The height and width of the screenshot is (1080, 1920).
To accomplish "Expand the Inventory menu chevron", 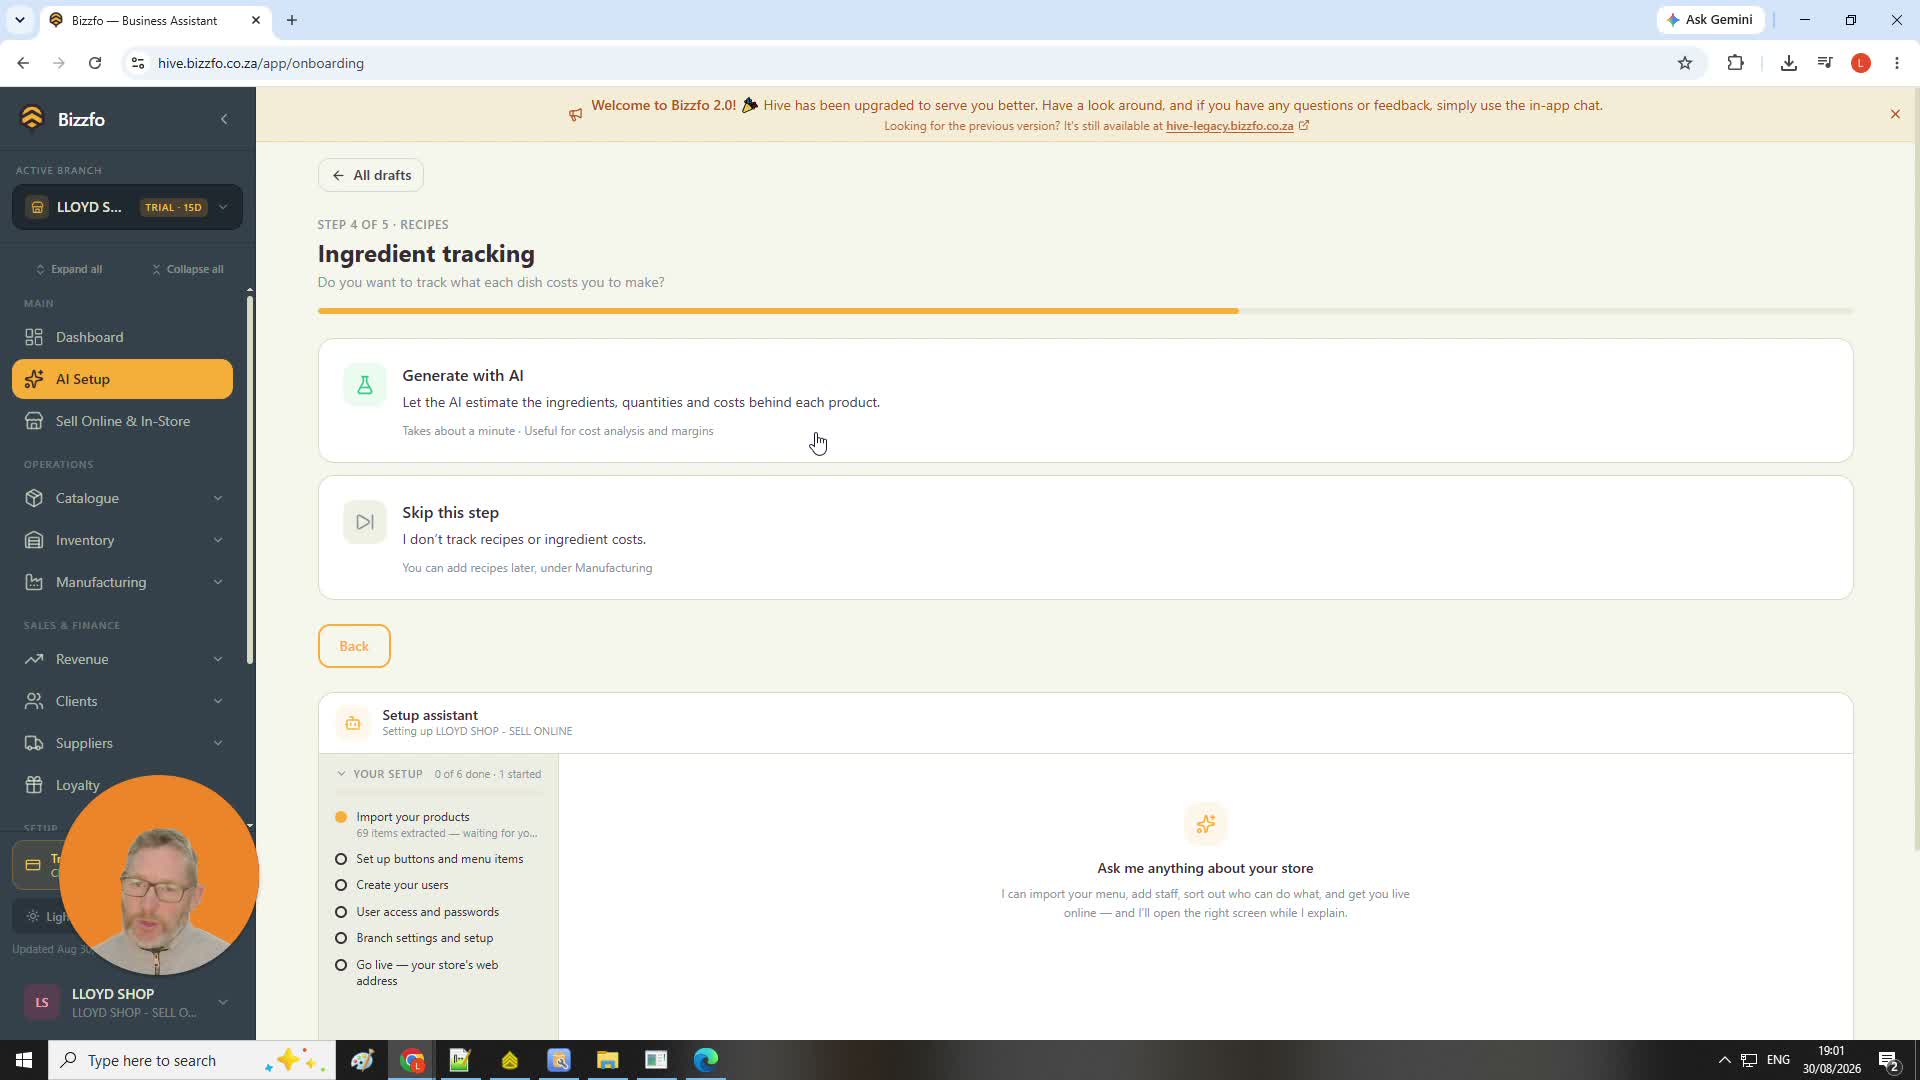I will coord(218,540).
